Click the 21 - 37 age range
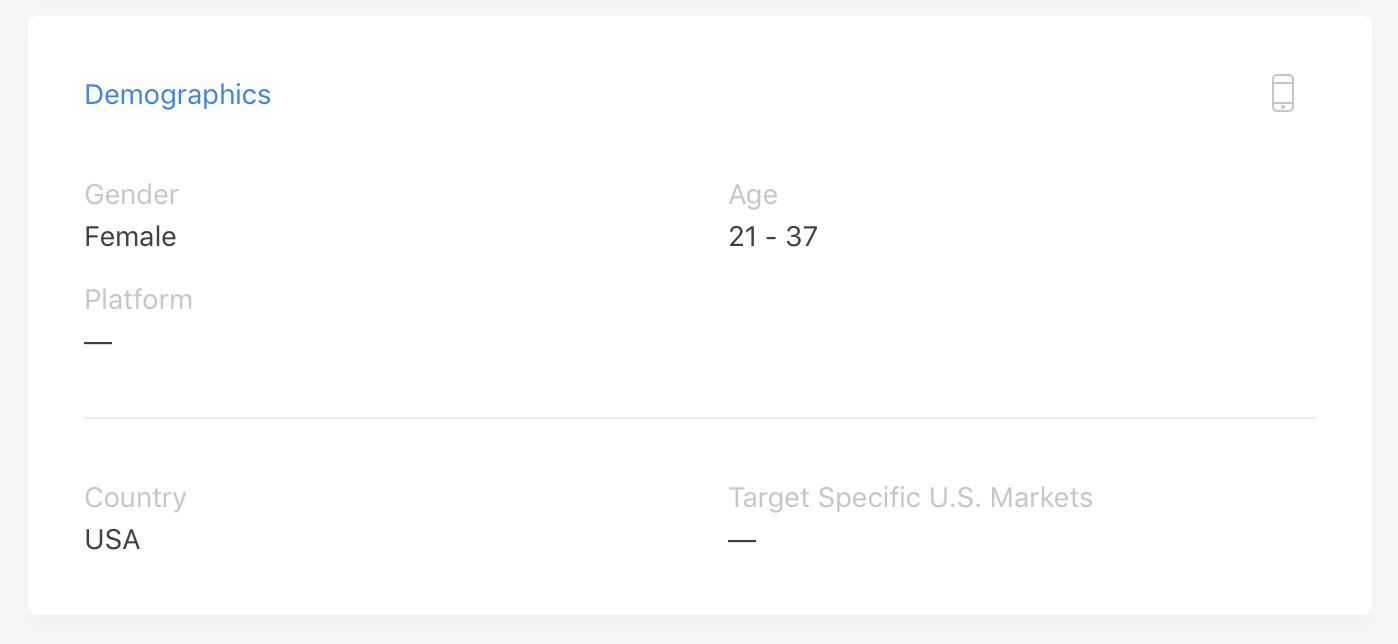 coord(774,237)
